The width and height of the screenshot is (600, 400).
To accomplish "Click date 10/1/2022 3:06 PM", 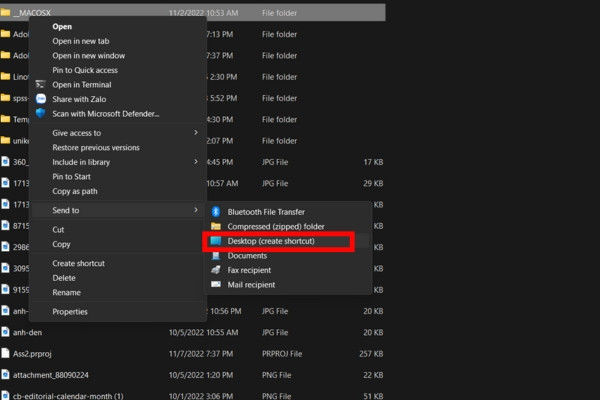I will point(201,396).
